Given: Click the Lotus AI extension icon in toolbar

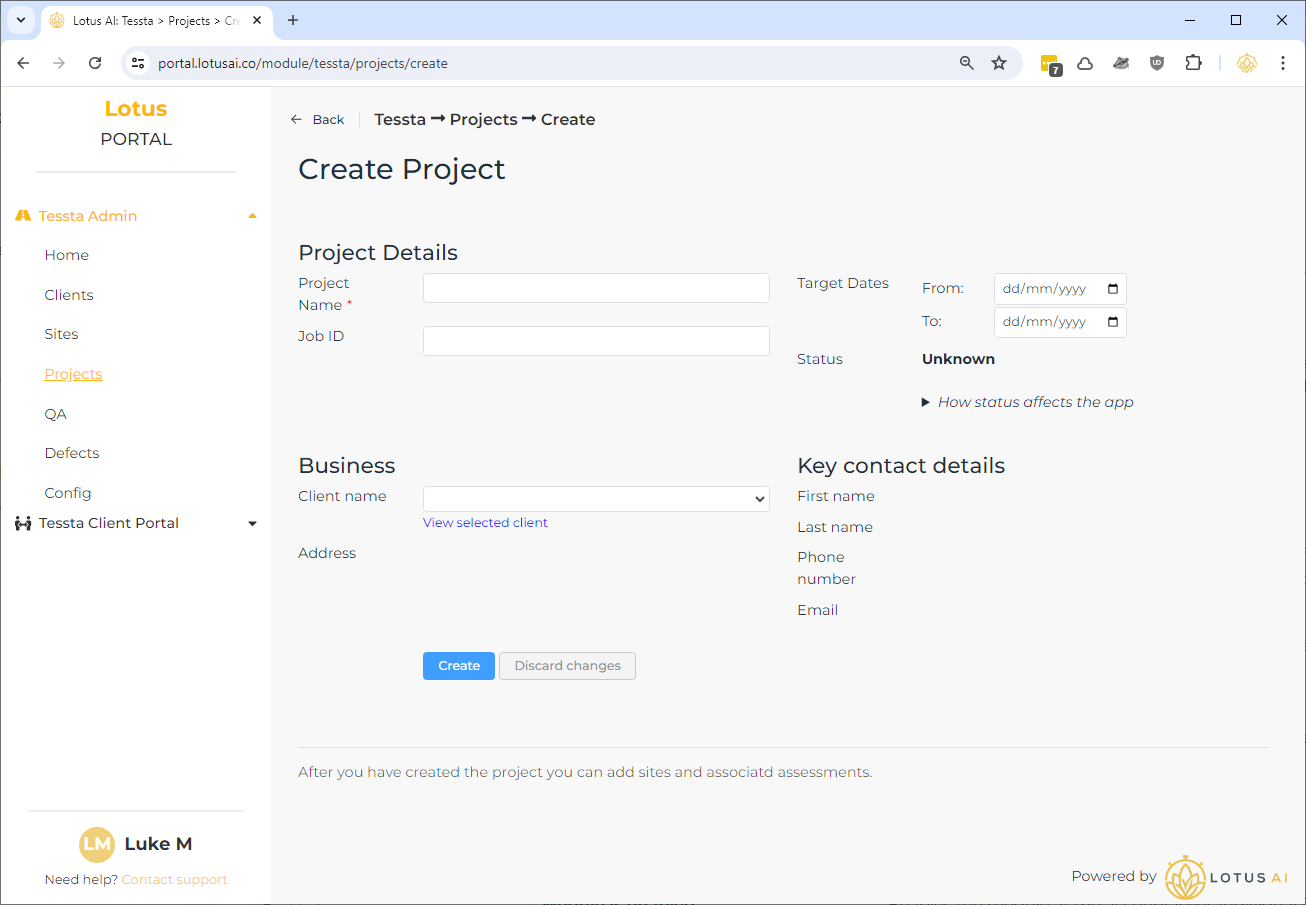Looking at the screenshot, I should click(x=1246, y=63).
